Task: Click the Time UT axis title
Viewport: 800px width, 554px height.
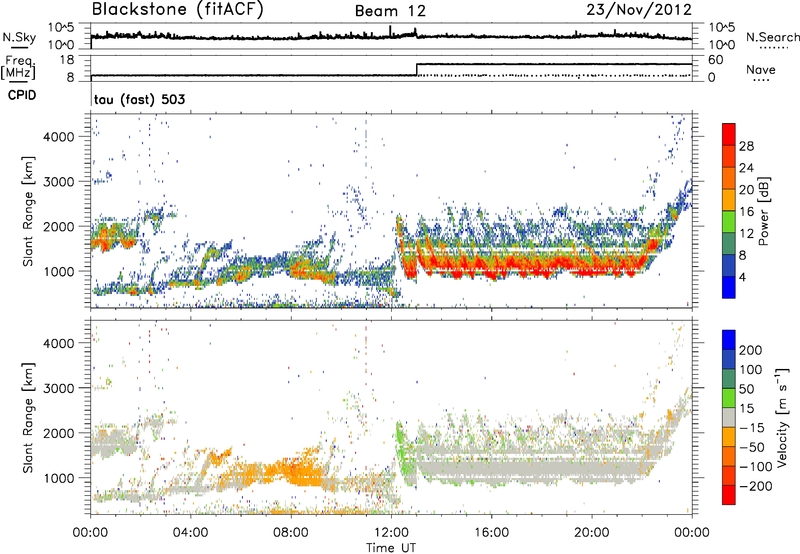Action: pyautogui.click(x=391, y=547)
